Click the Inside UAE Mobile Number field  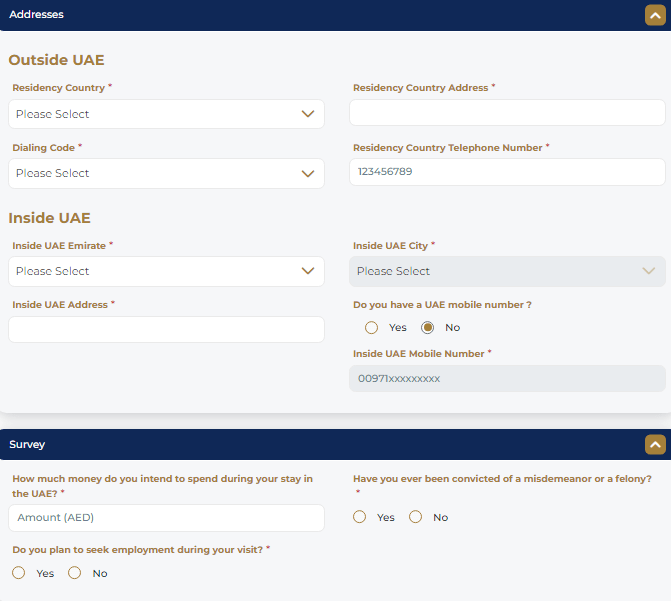pyautogui.click(x=506, y=378)
